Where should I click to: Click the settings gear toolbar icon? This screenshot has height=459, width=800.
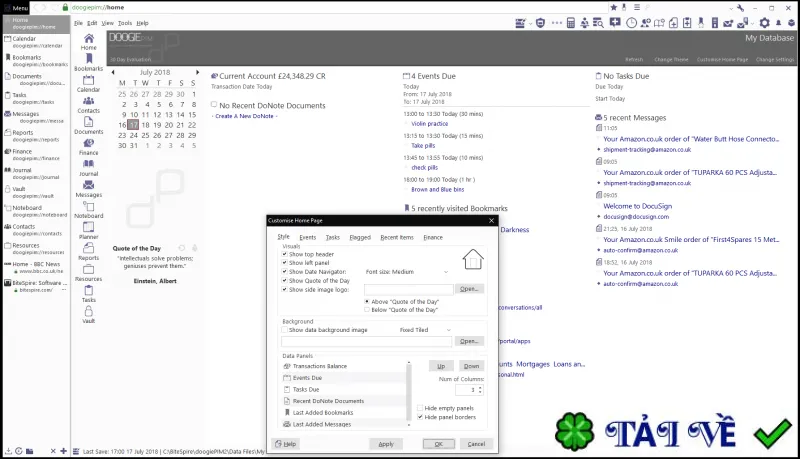764,22
